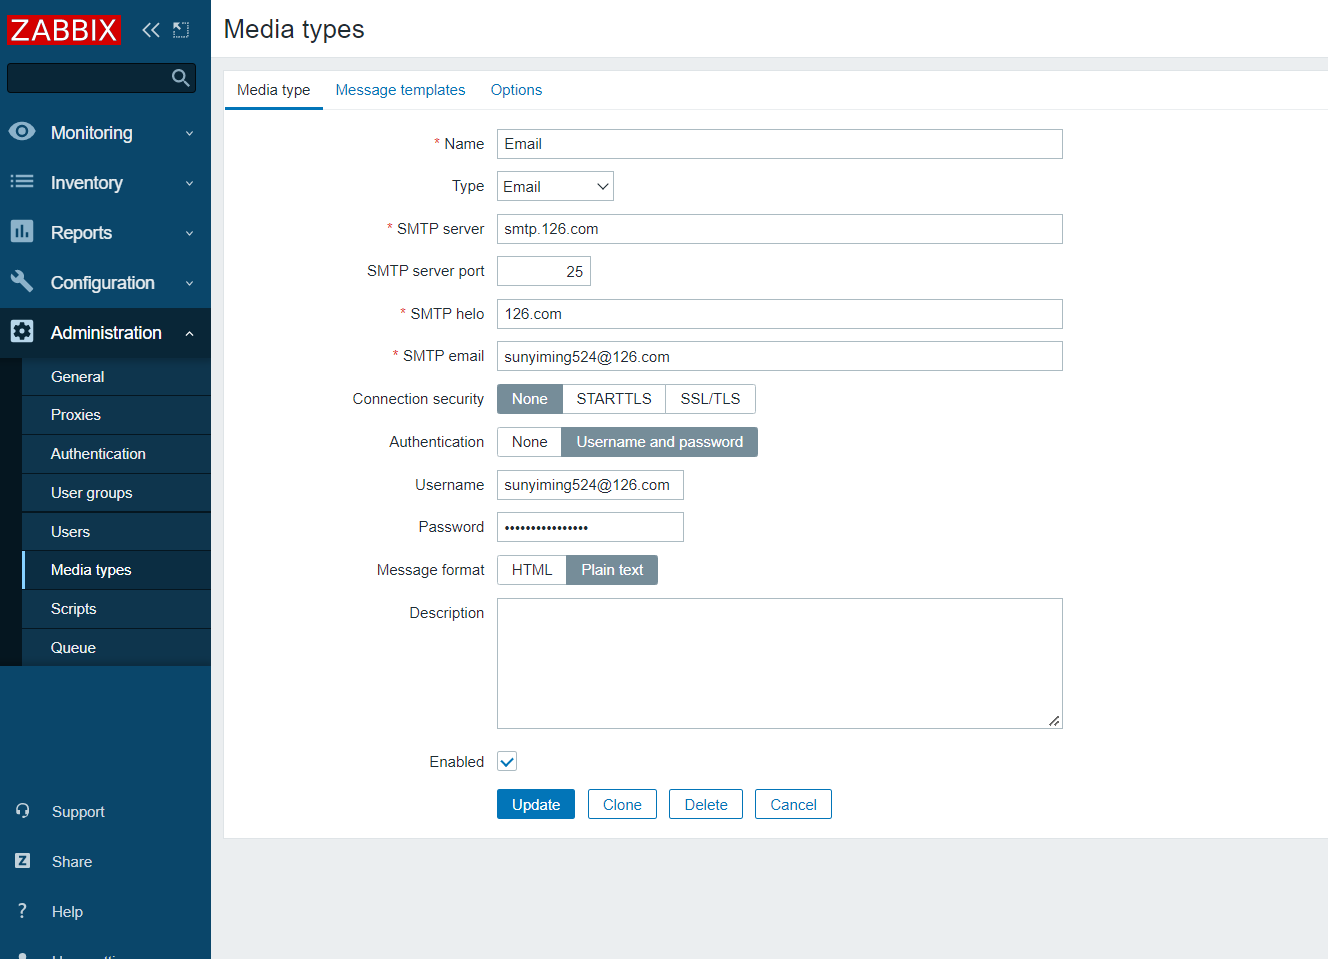Click the Support headset icon
Screen dimensions: 1328x959
coord(22,811)
